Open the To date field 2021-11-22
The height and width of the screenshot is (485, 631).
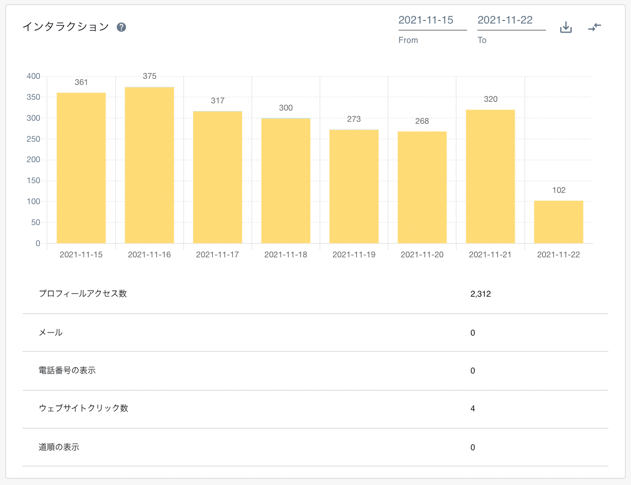point(510,21)
